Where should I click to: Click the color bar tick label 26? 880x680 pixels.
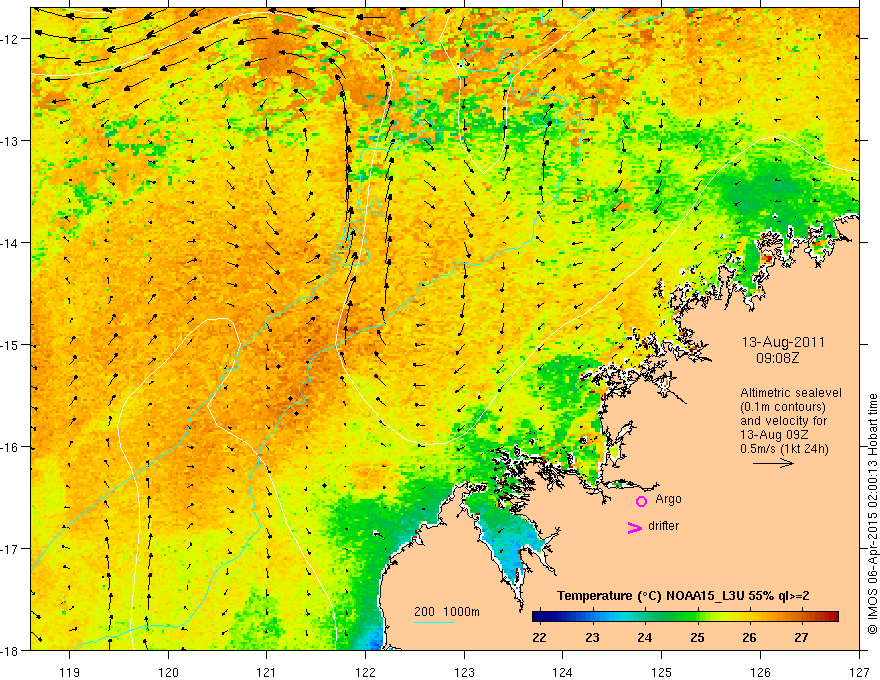click(749, 637)
